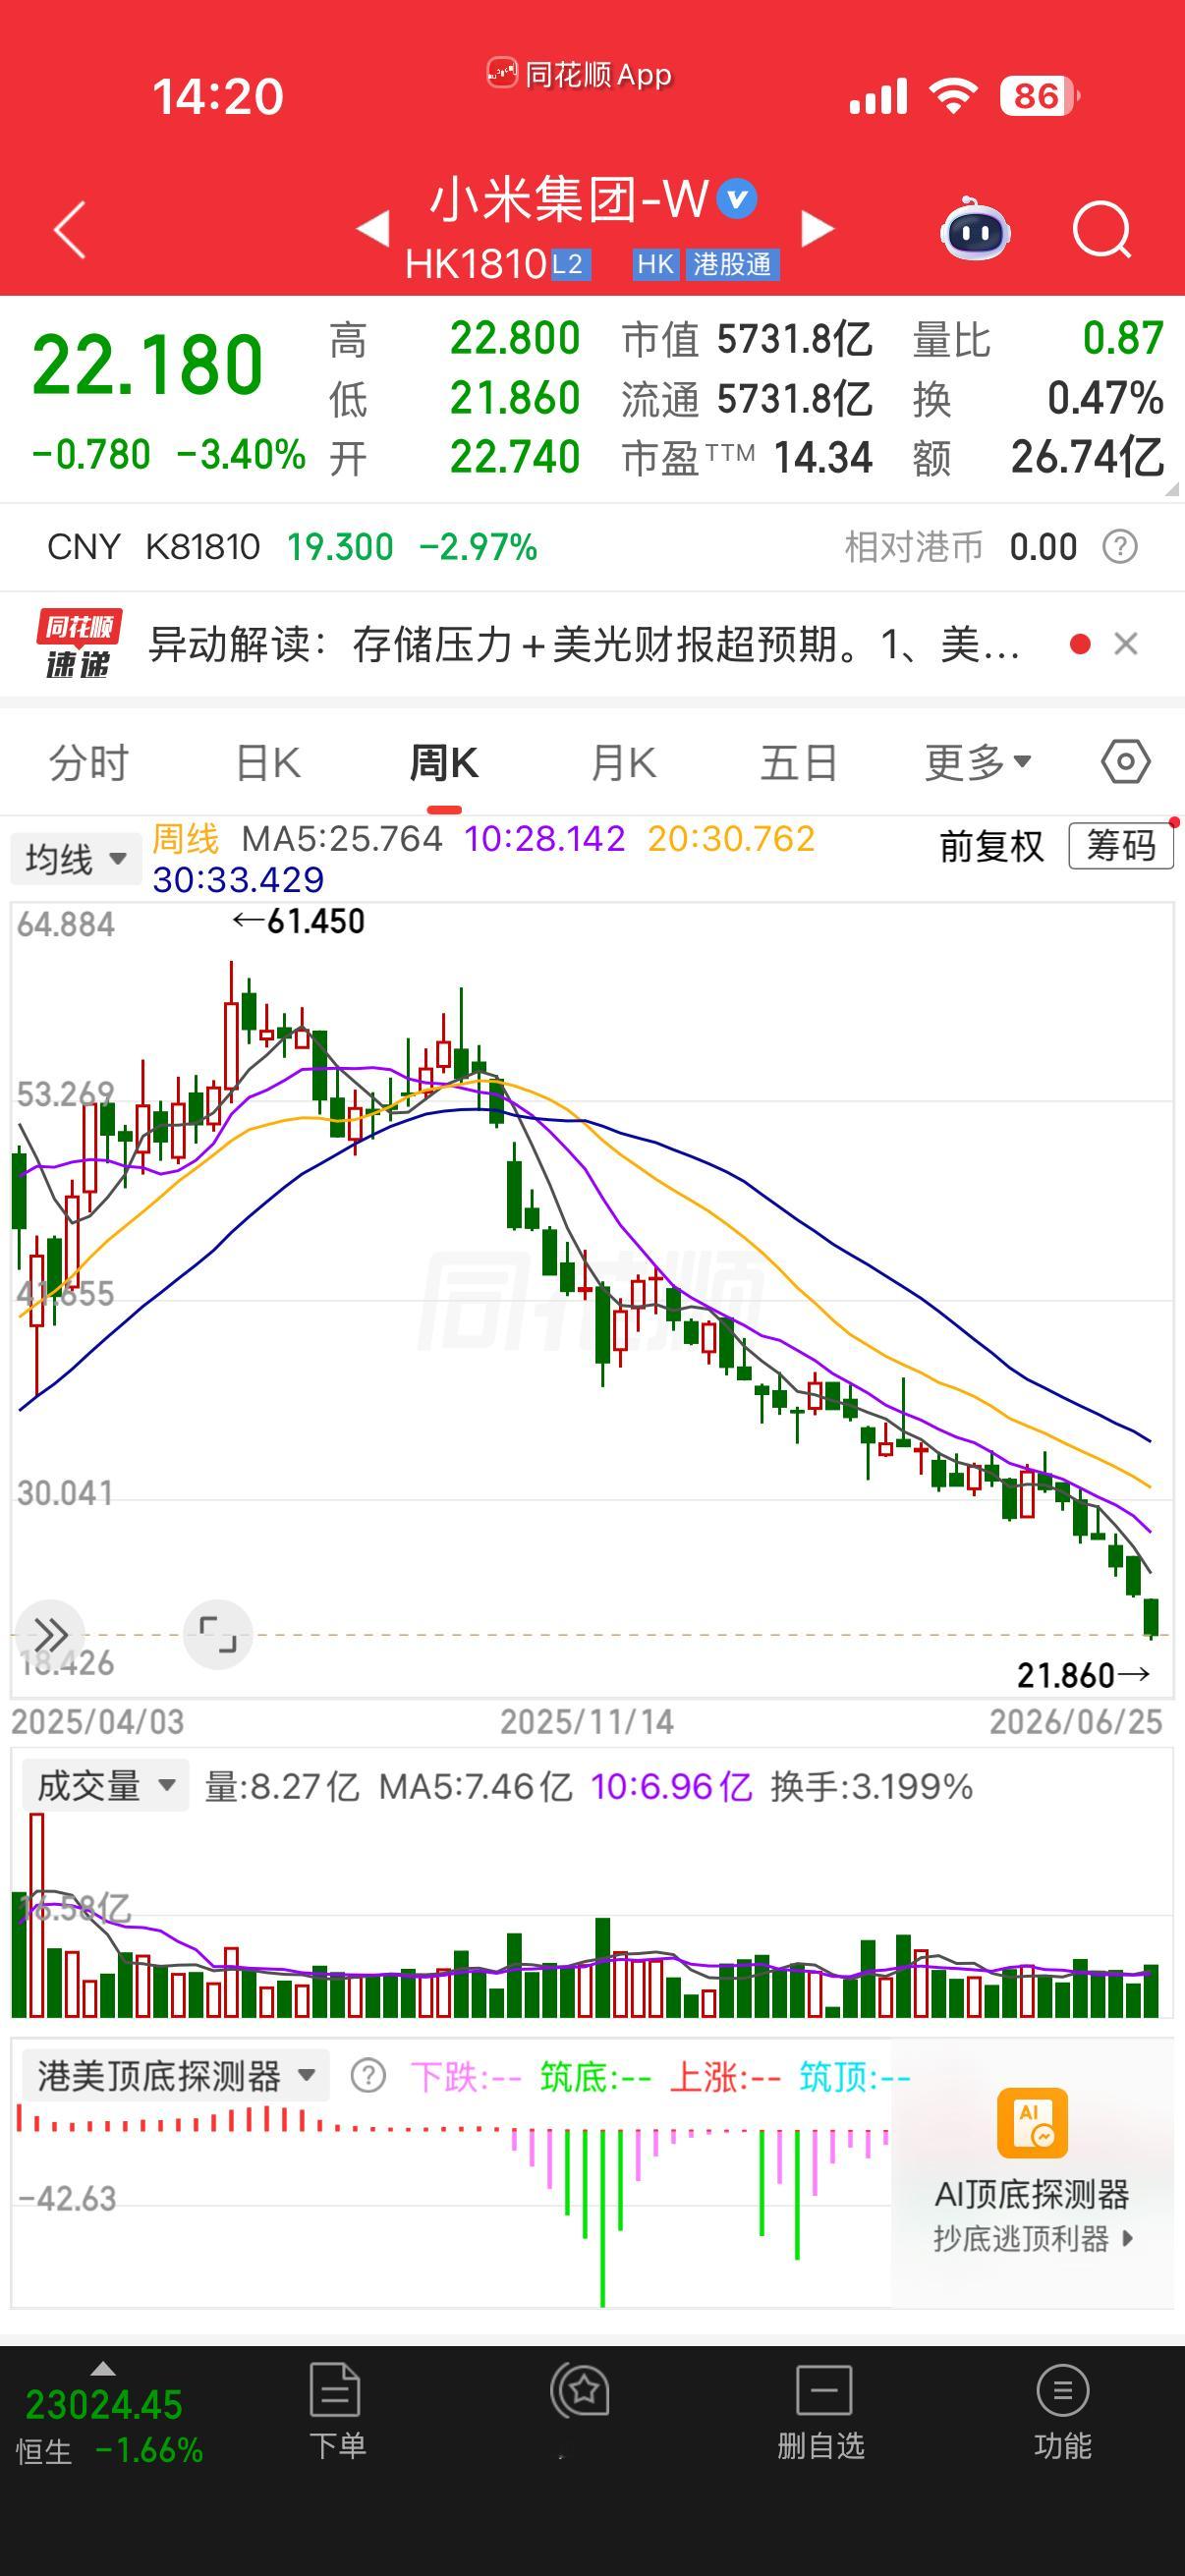Tap the 筑顶 indicator label
This screenshot has height=2576, width=1185.
855,2077
